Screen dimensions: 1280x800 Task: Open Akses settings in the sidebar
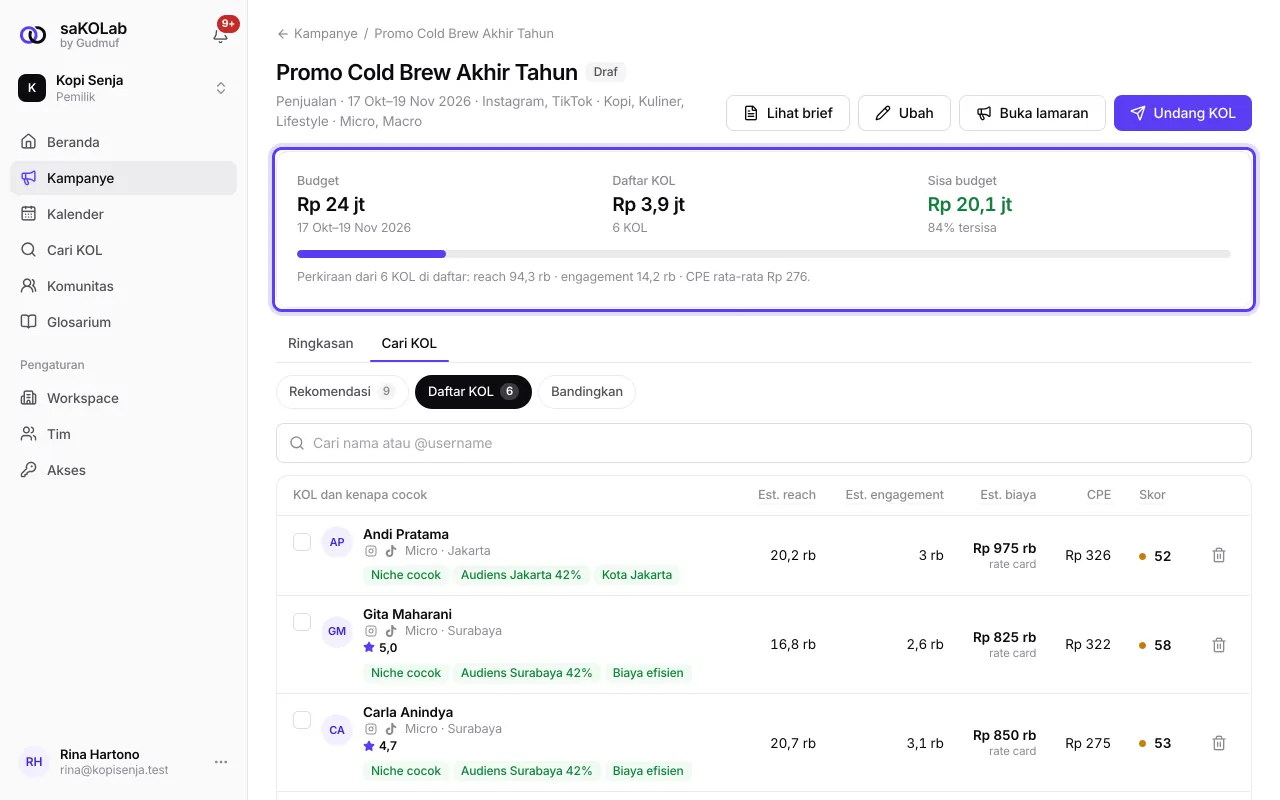pyautogui.click(x=124, y=470)
